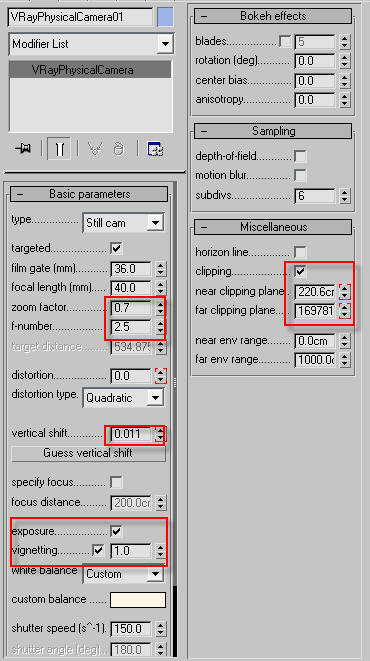Toggle Show end result icon
This screenshot has height=661, width=370.
point(59,148)
